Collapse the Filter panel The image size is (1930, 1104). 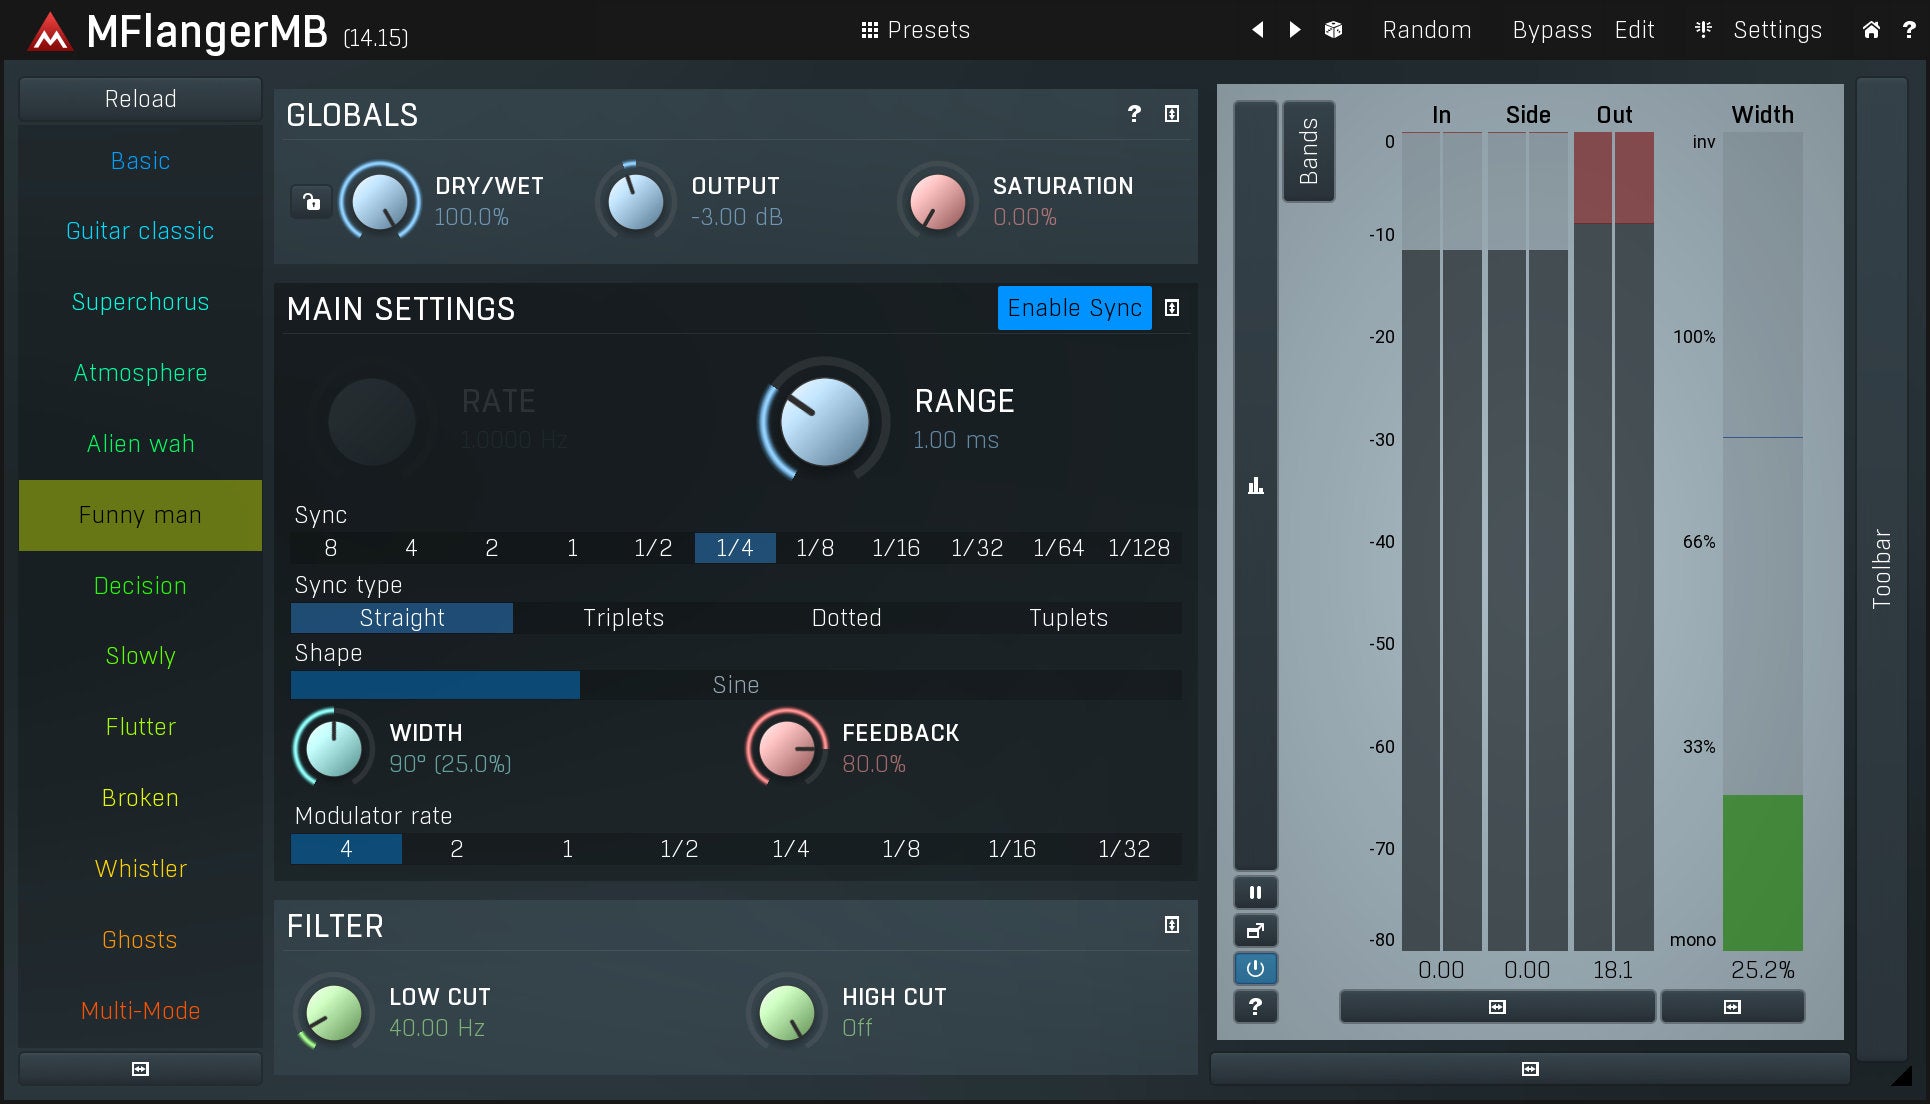pos(1172,925)
